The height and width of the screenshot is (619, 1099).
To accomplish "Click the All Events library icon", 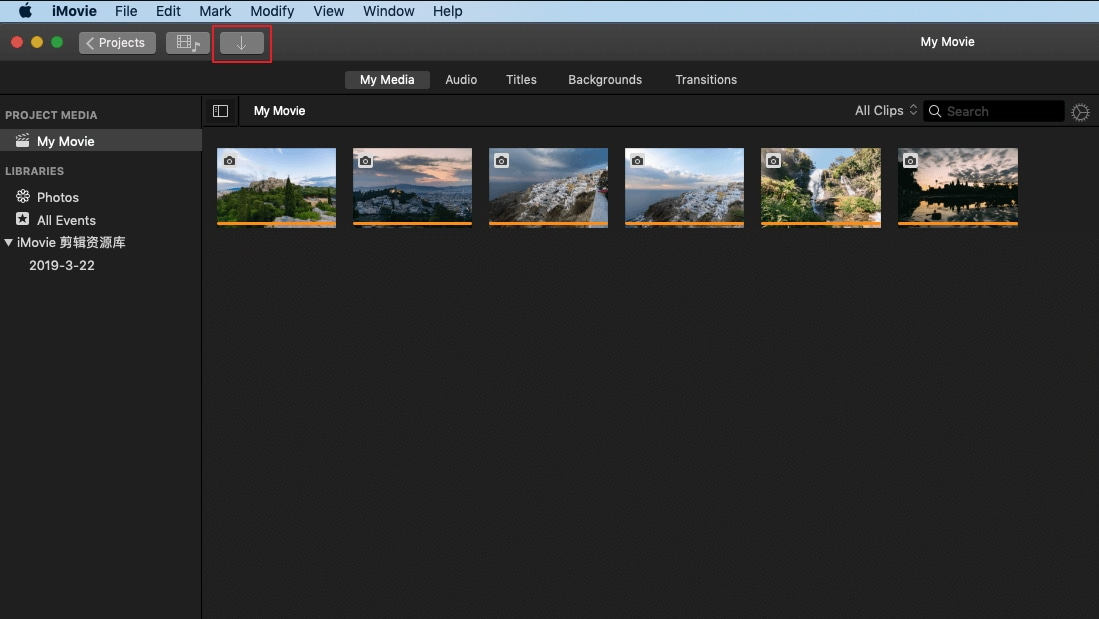I will (x=23, y=219).
